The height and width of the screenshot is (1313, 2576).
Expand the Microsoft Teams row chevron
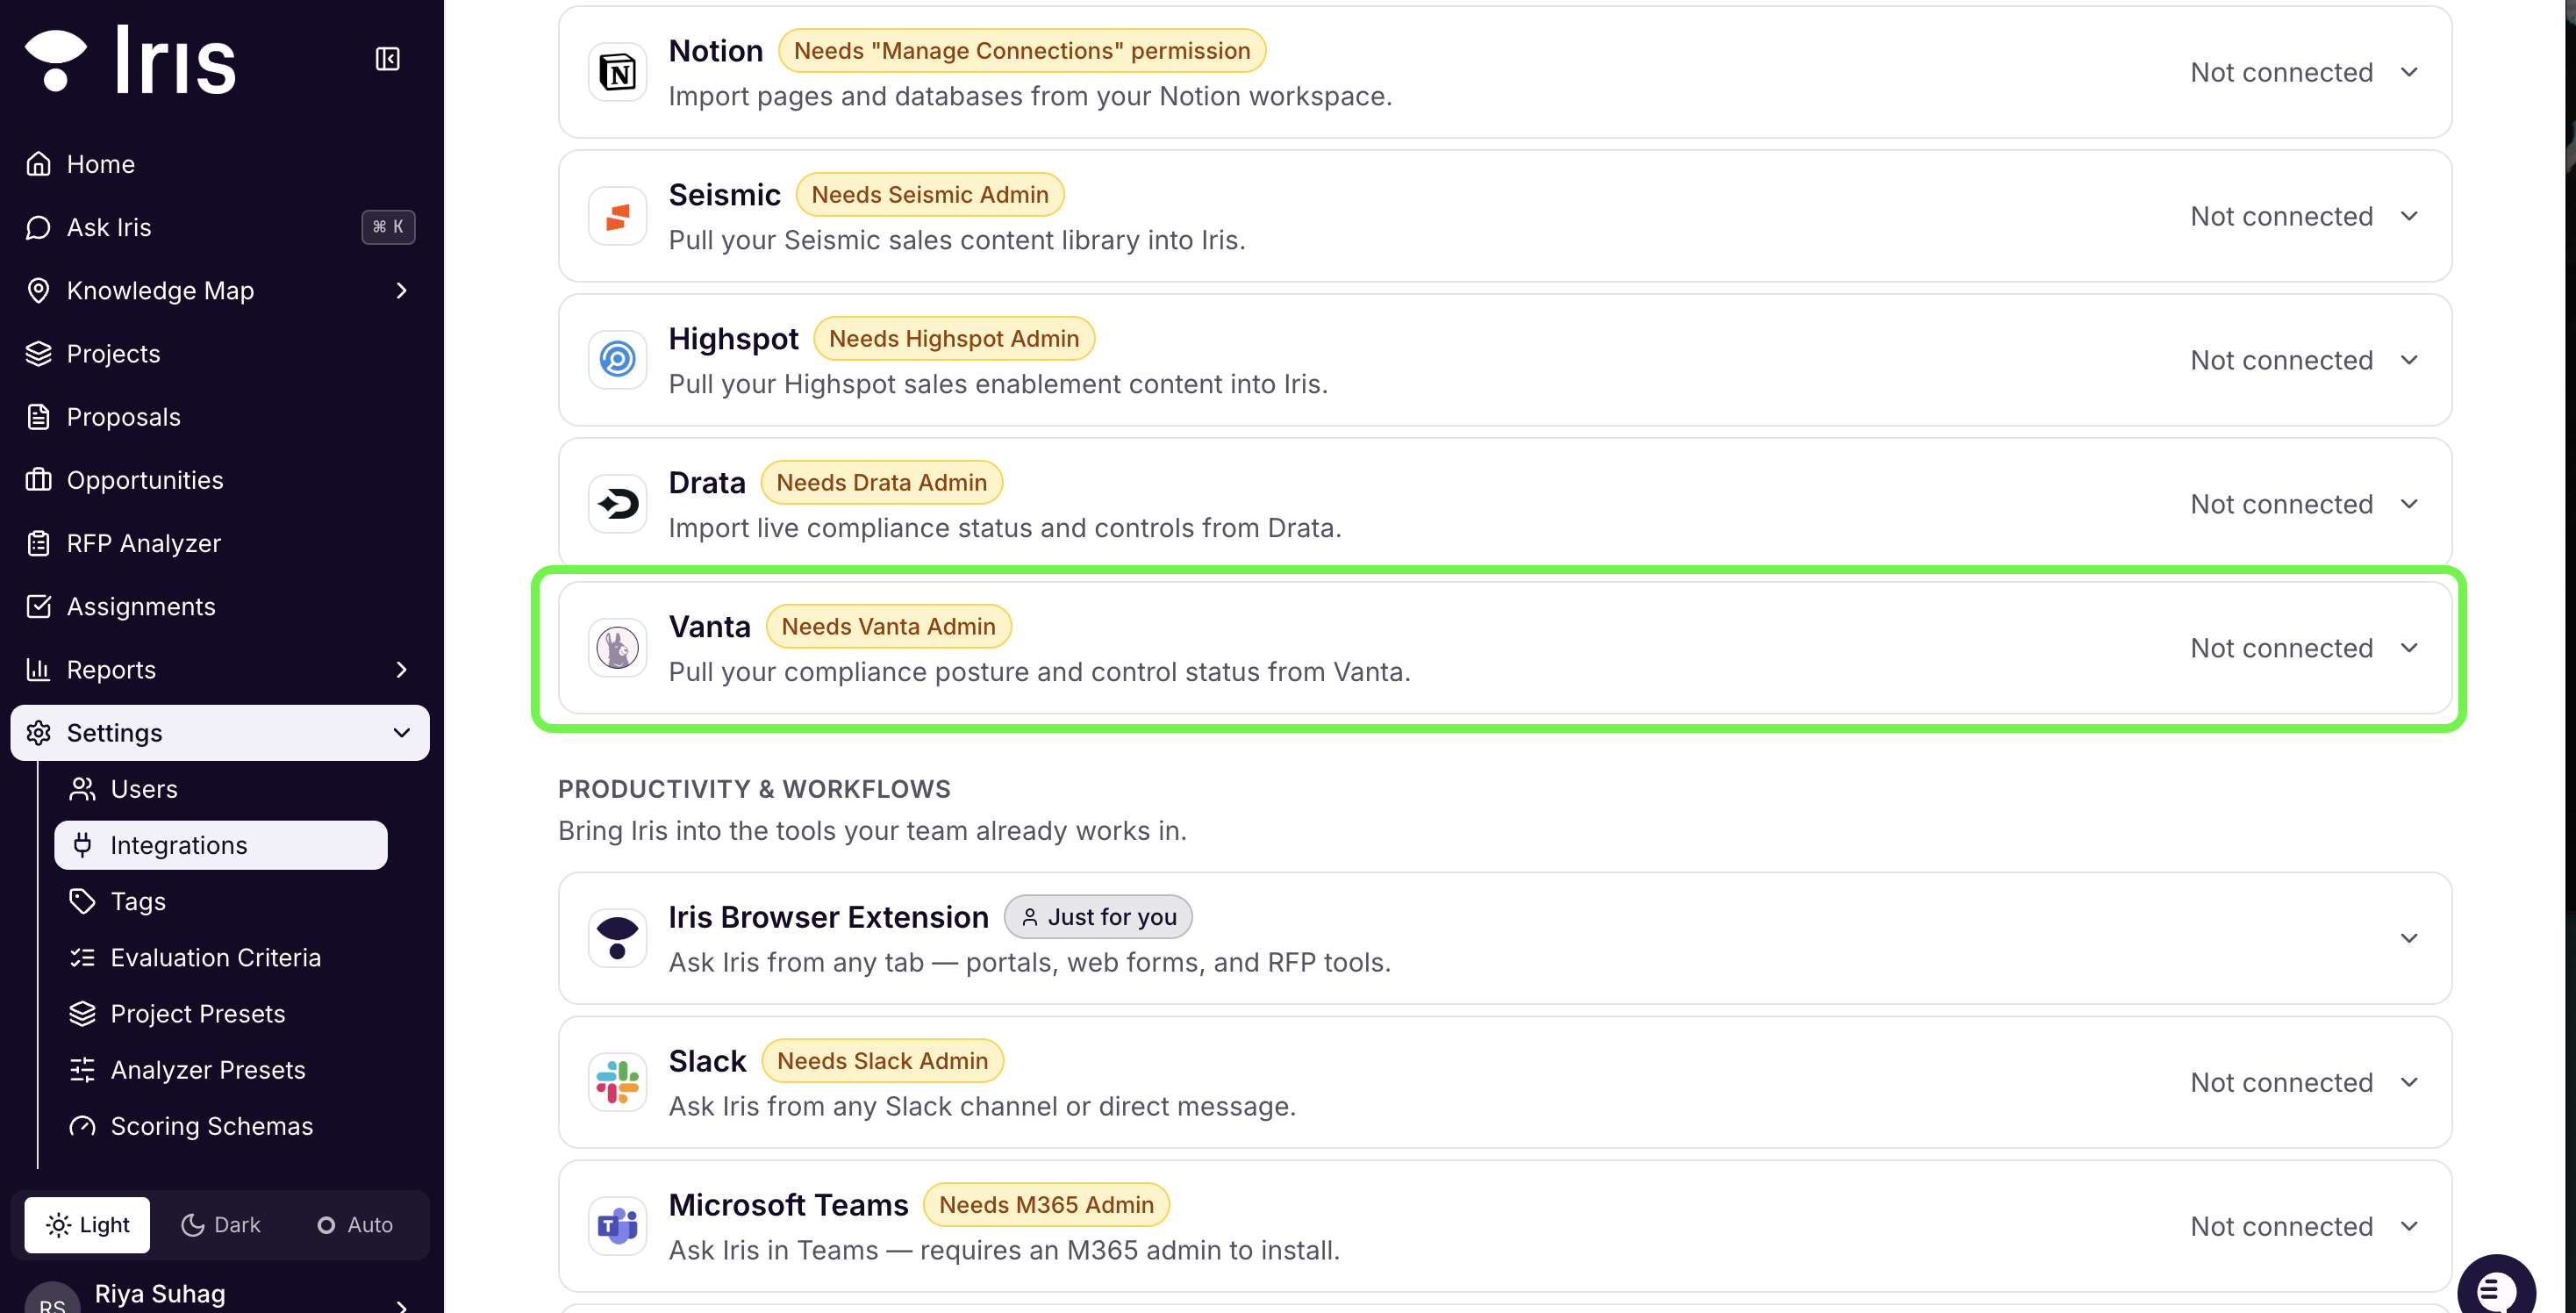(2409, 1226)
